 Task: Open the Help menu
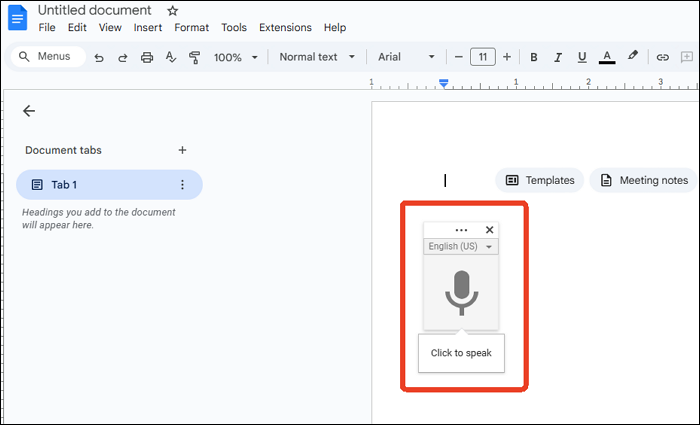click(x=335, y=28)
